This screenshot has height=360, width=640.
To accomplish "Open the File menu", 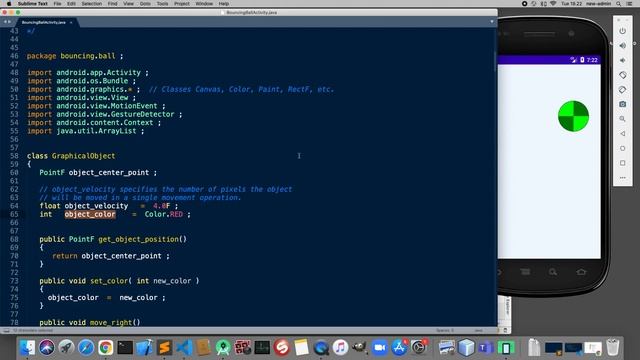I will pos(57,3).
